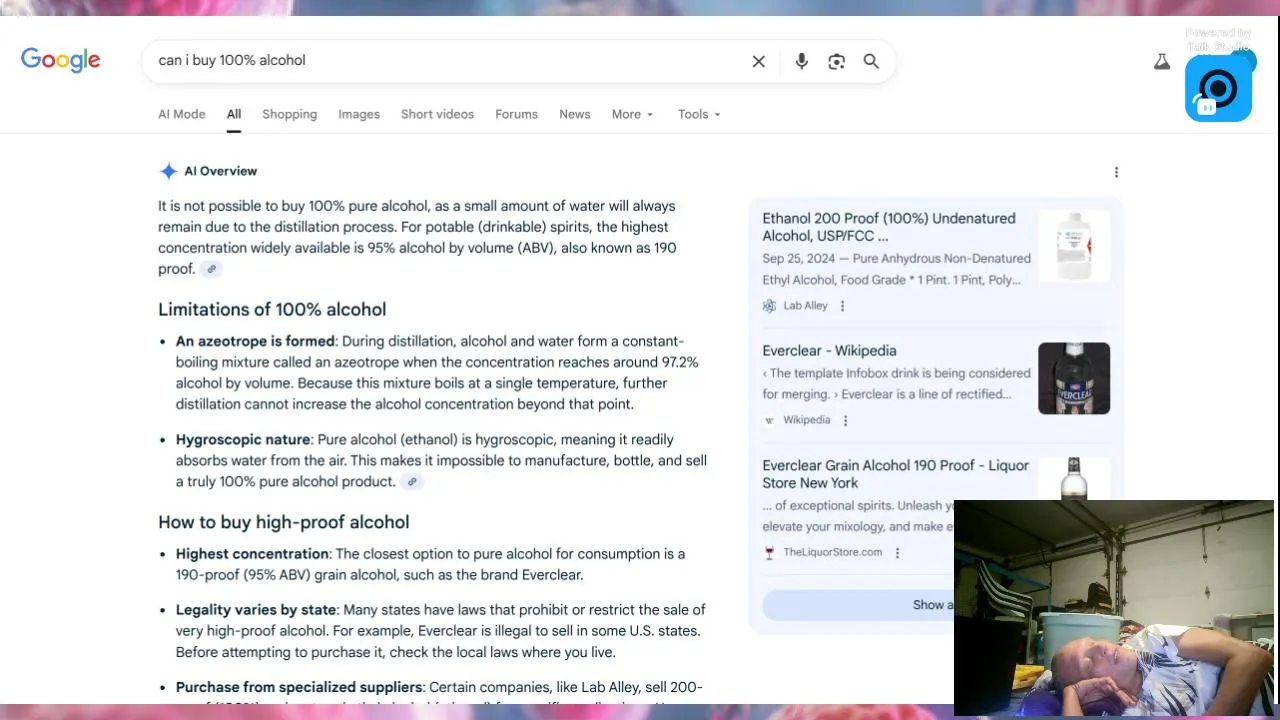Viewport: 1280px width, 720px height.
Task: Open Google Lens image search
Action: pyautogui.click(x=837, y=61)
